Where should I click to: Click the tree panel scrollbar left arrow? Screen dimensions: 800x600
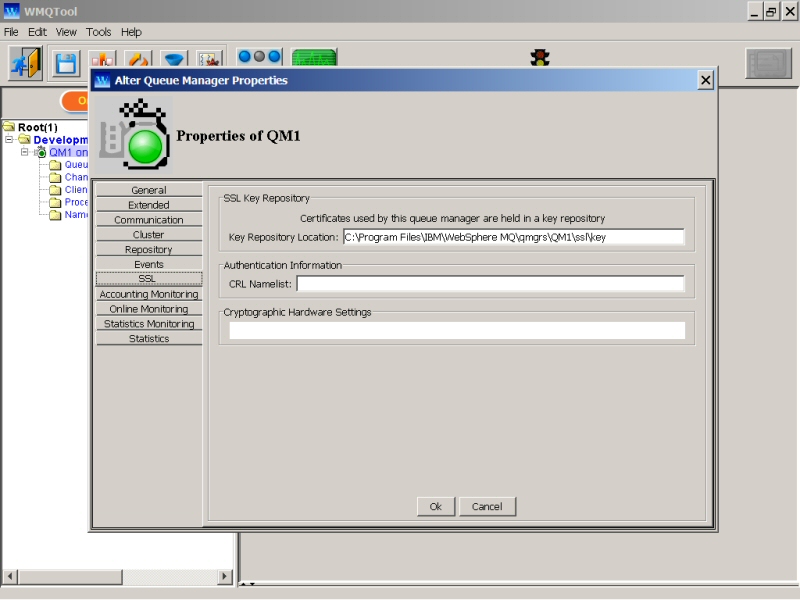10,577
